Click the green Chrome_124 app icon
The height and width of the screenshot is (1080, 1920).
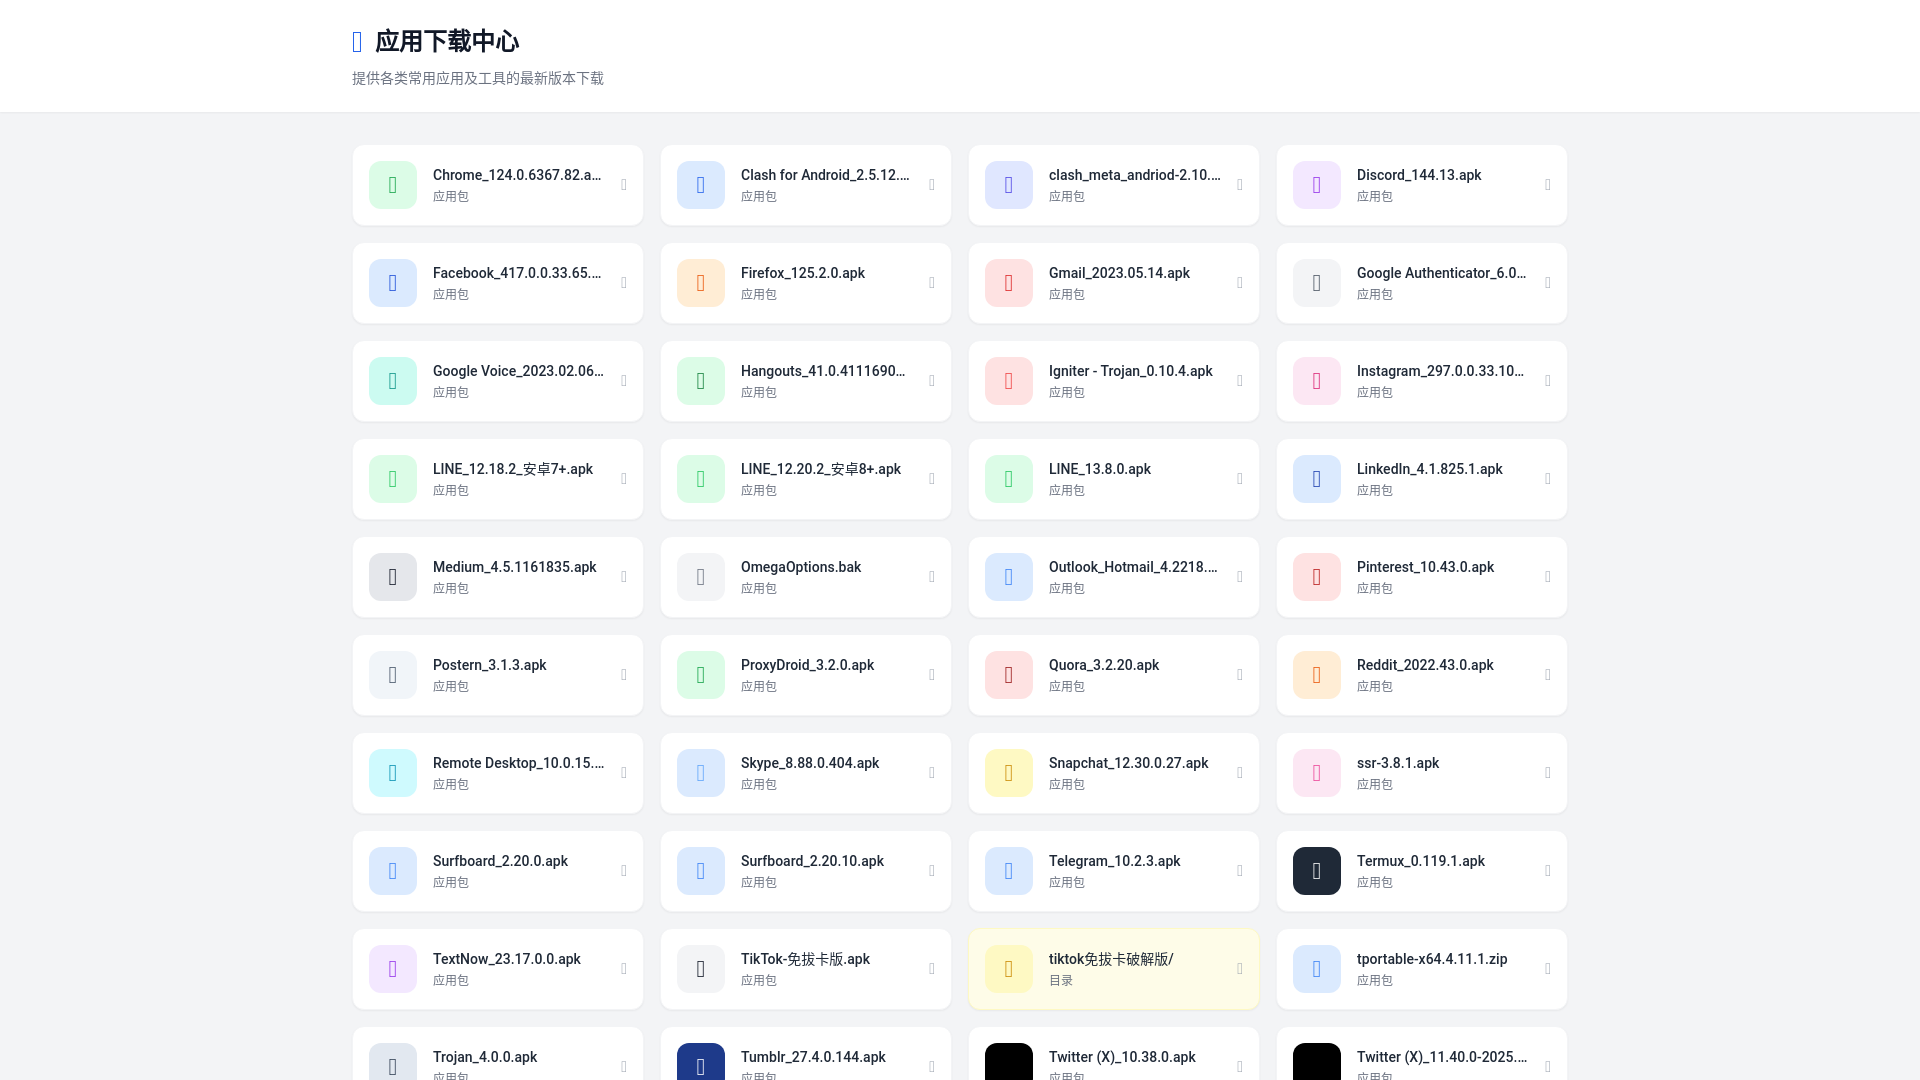coord(393,185)
